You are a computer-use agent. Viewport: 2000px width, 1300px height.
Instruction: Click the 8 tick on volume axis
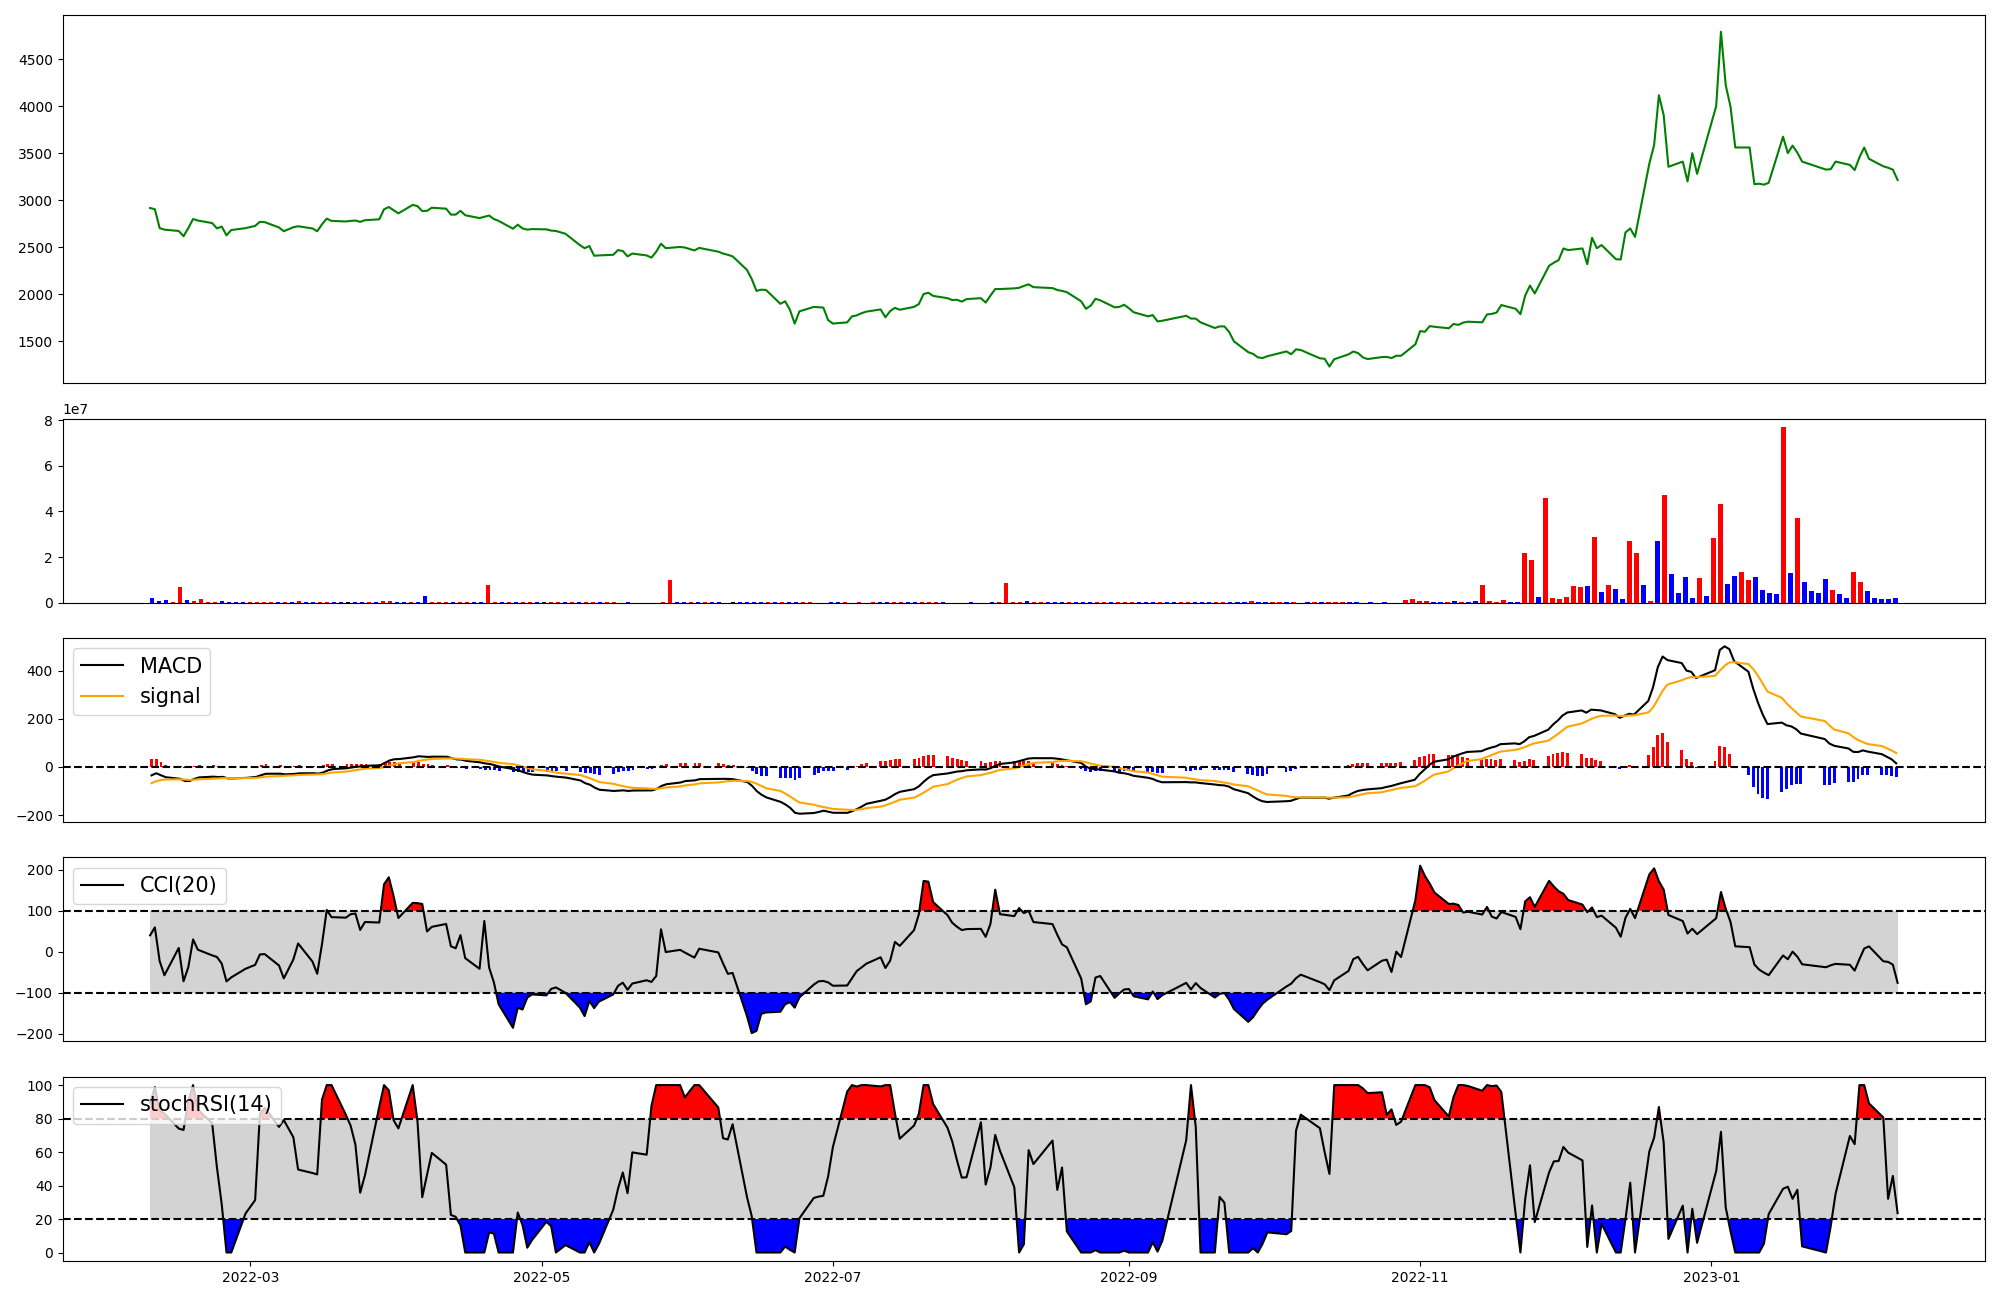pyautogui.click(x=48, y=421)
